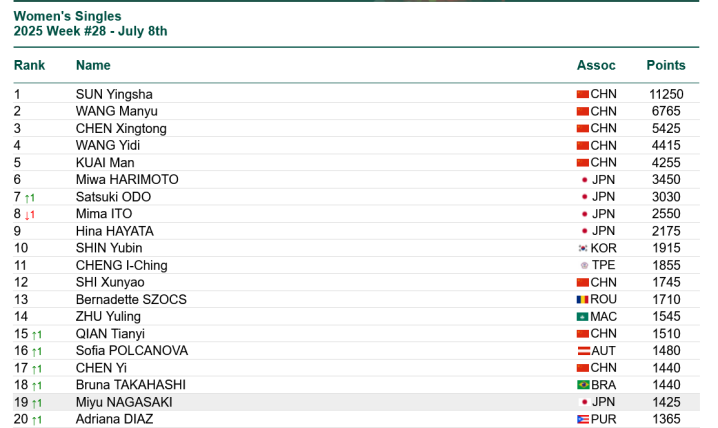Click the China flag beside SUN Yingsha
Image resolution: width=718 pixels, height=428 pixels.
[582, 94]
